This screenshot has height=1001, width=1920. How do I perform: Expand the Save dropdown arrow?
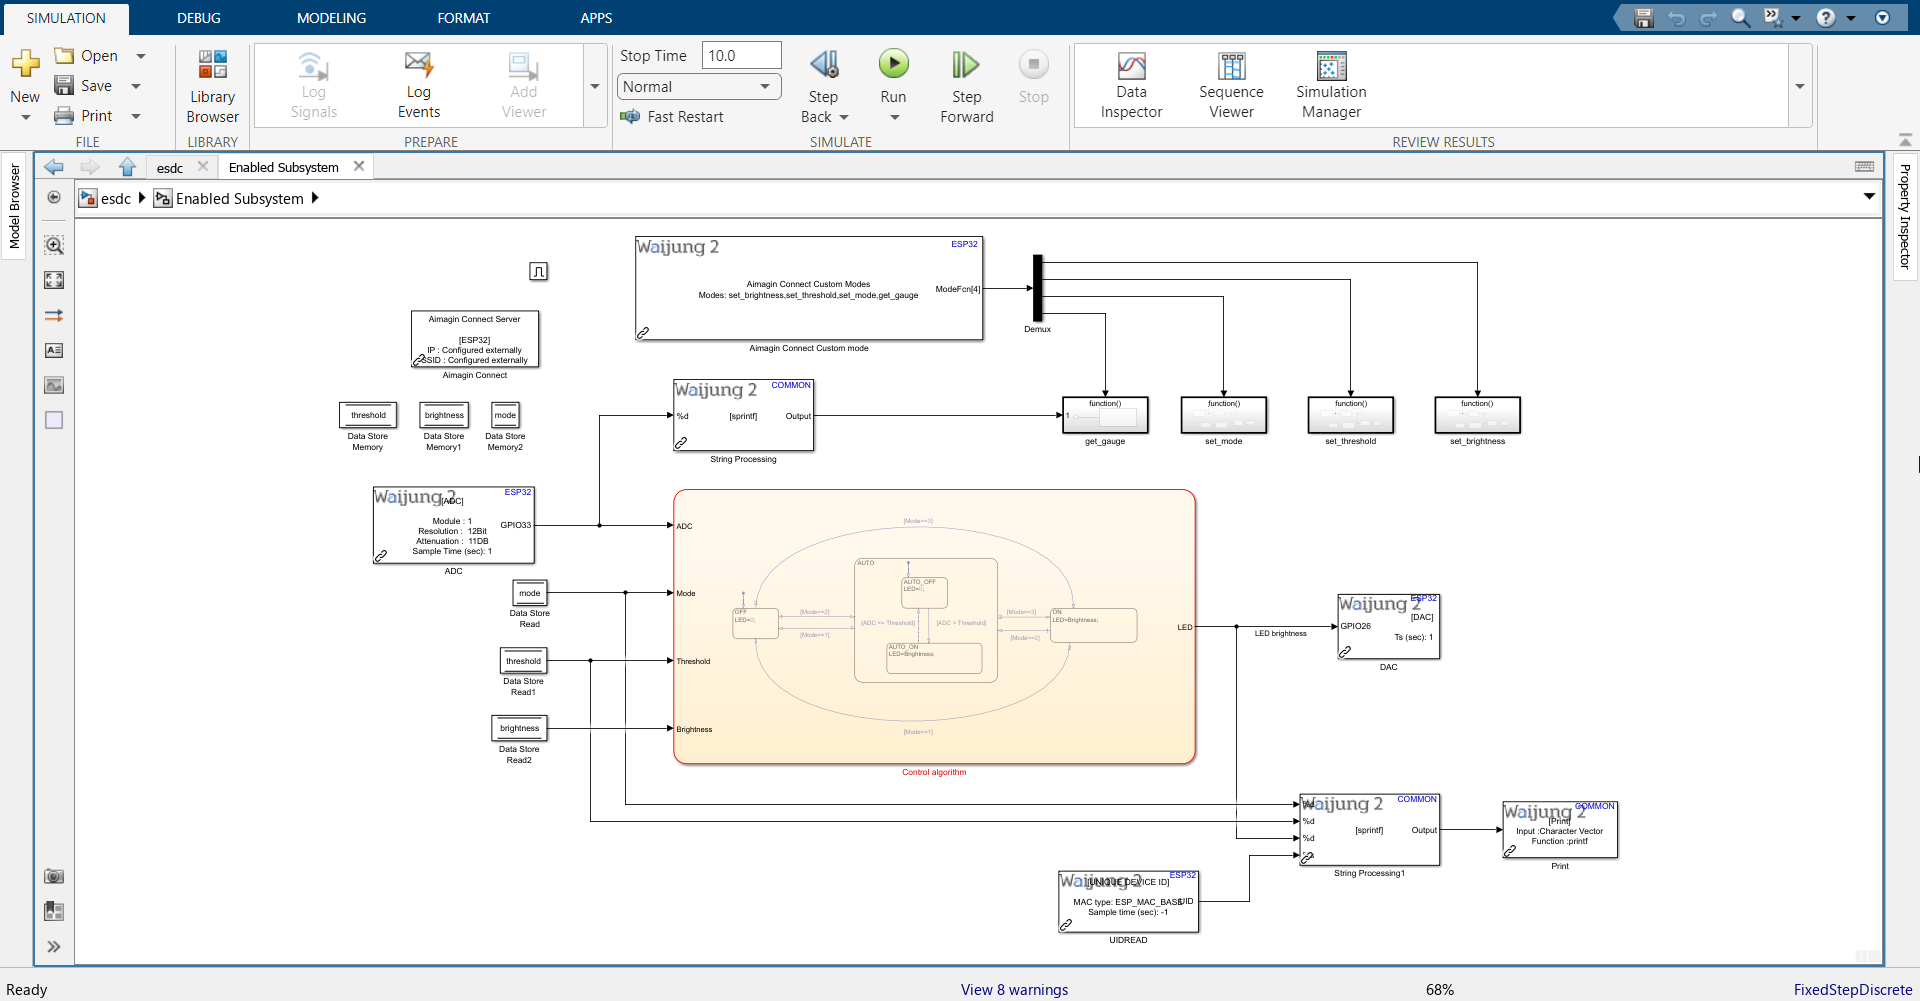coord(136,86)
